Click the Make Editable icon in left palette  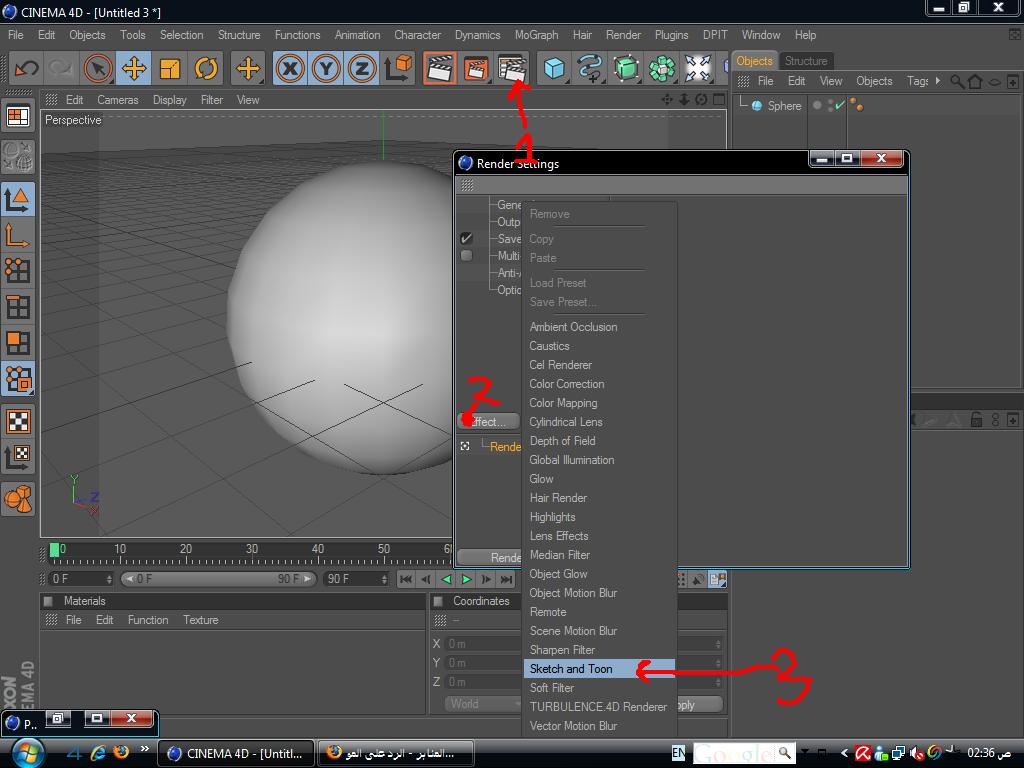coord(18,156)
